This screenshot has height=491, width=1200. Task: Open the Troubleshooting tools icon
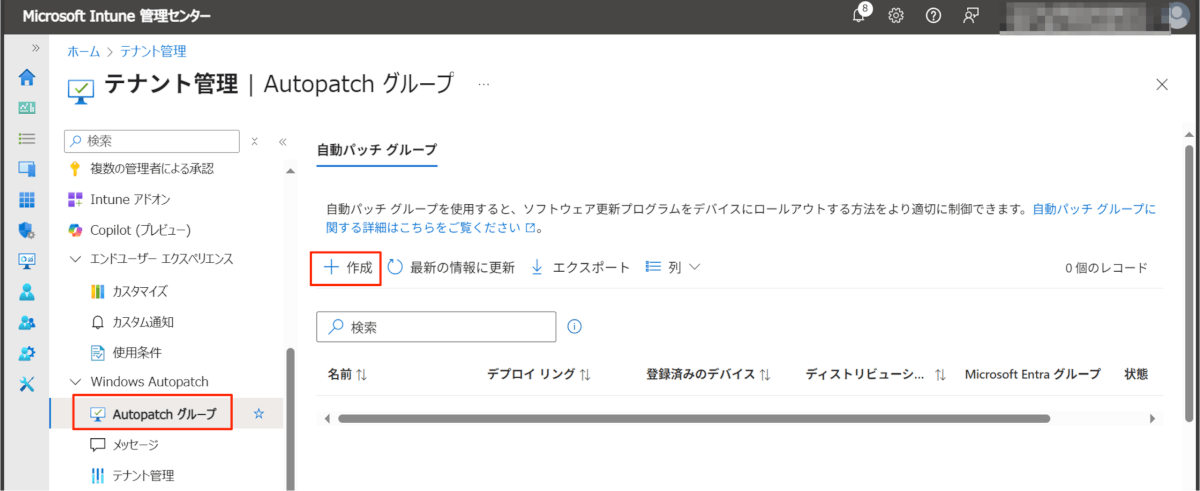[27, 384]
